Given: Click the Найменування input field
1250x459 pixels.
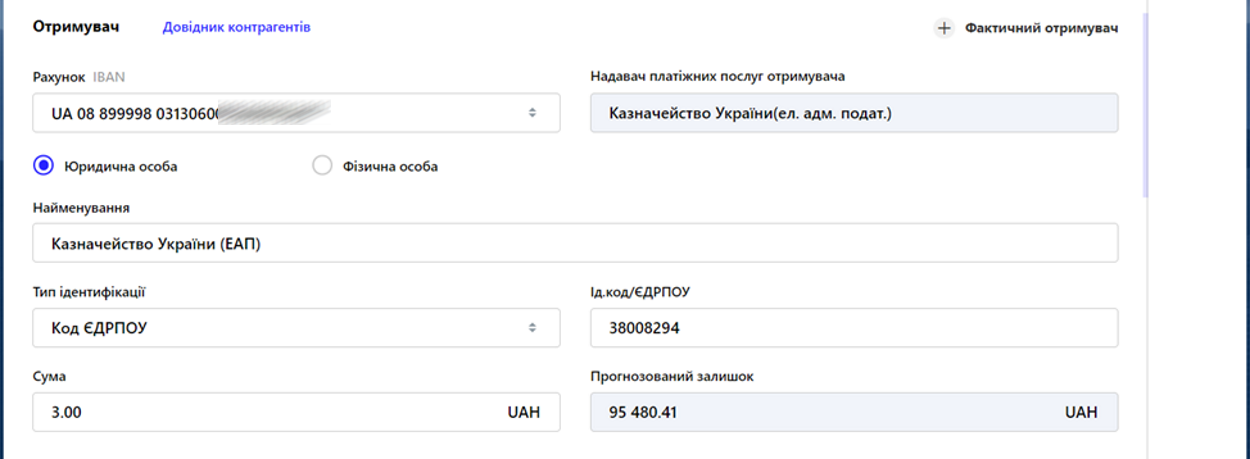Looking at the screenshot, I should [x=575, y=243].
